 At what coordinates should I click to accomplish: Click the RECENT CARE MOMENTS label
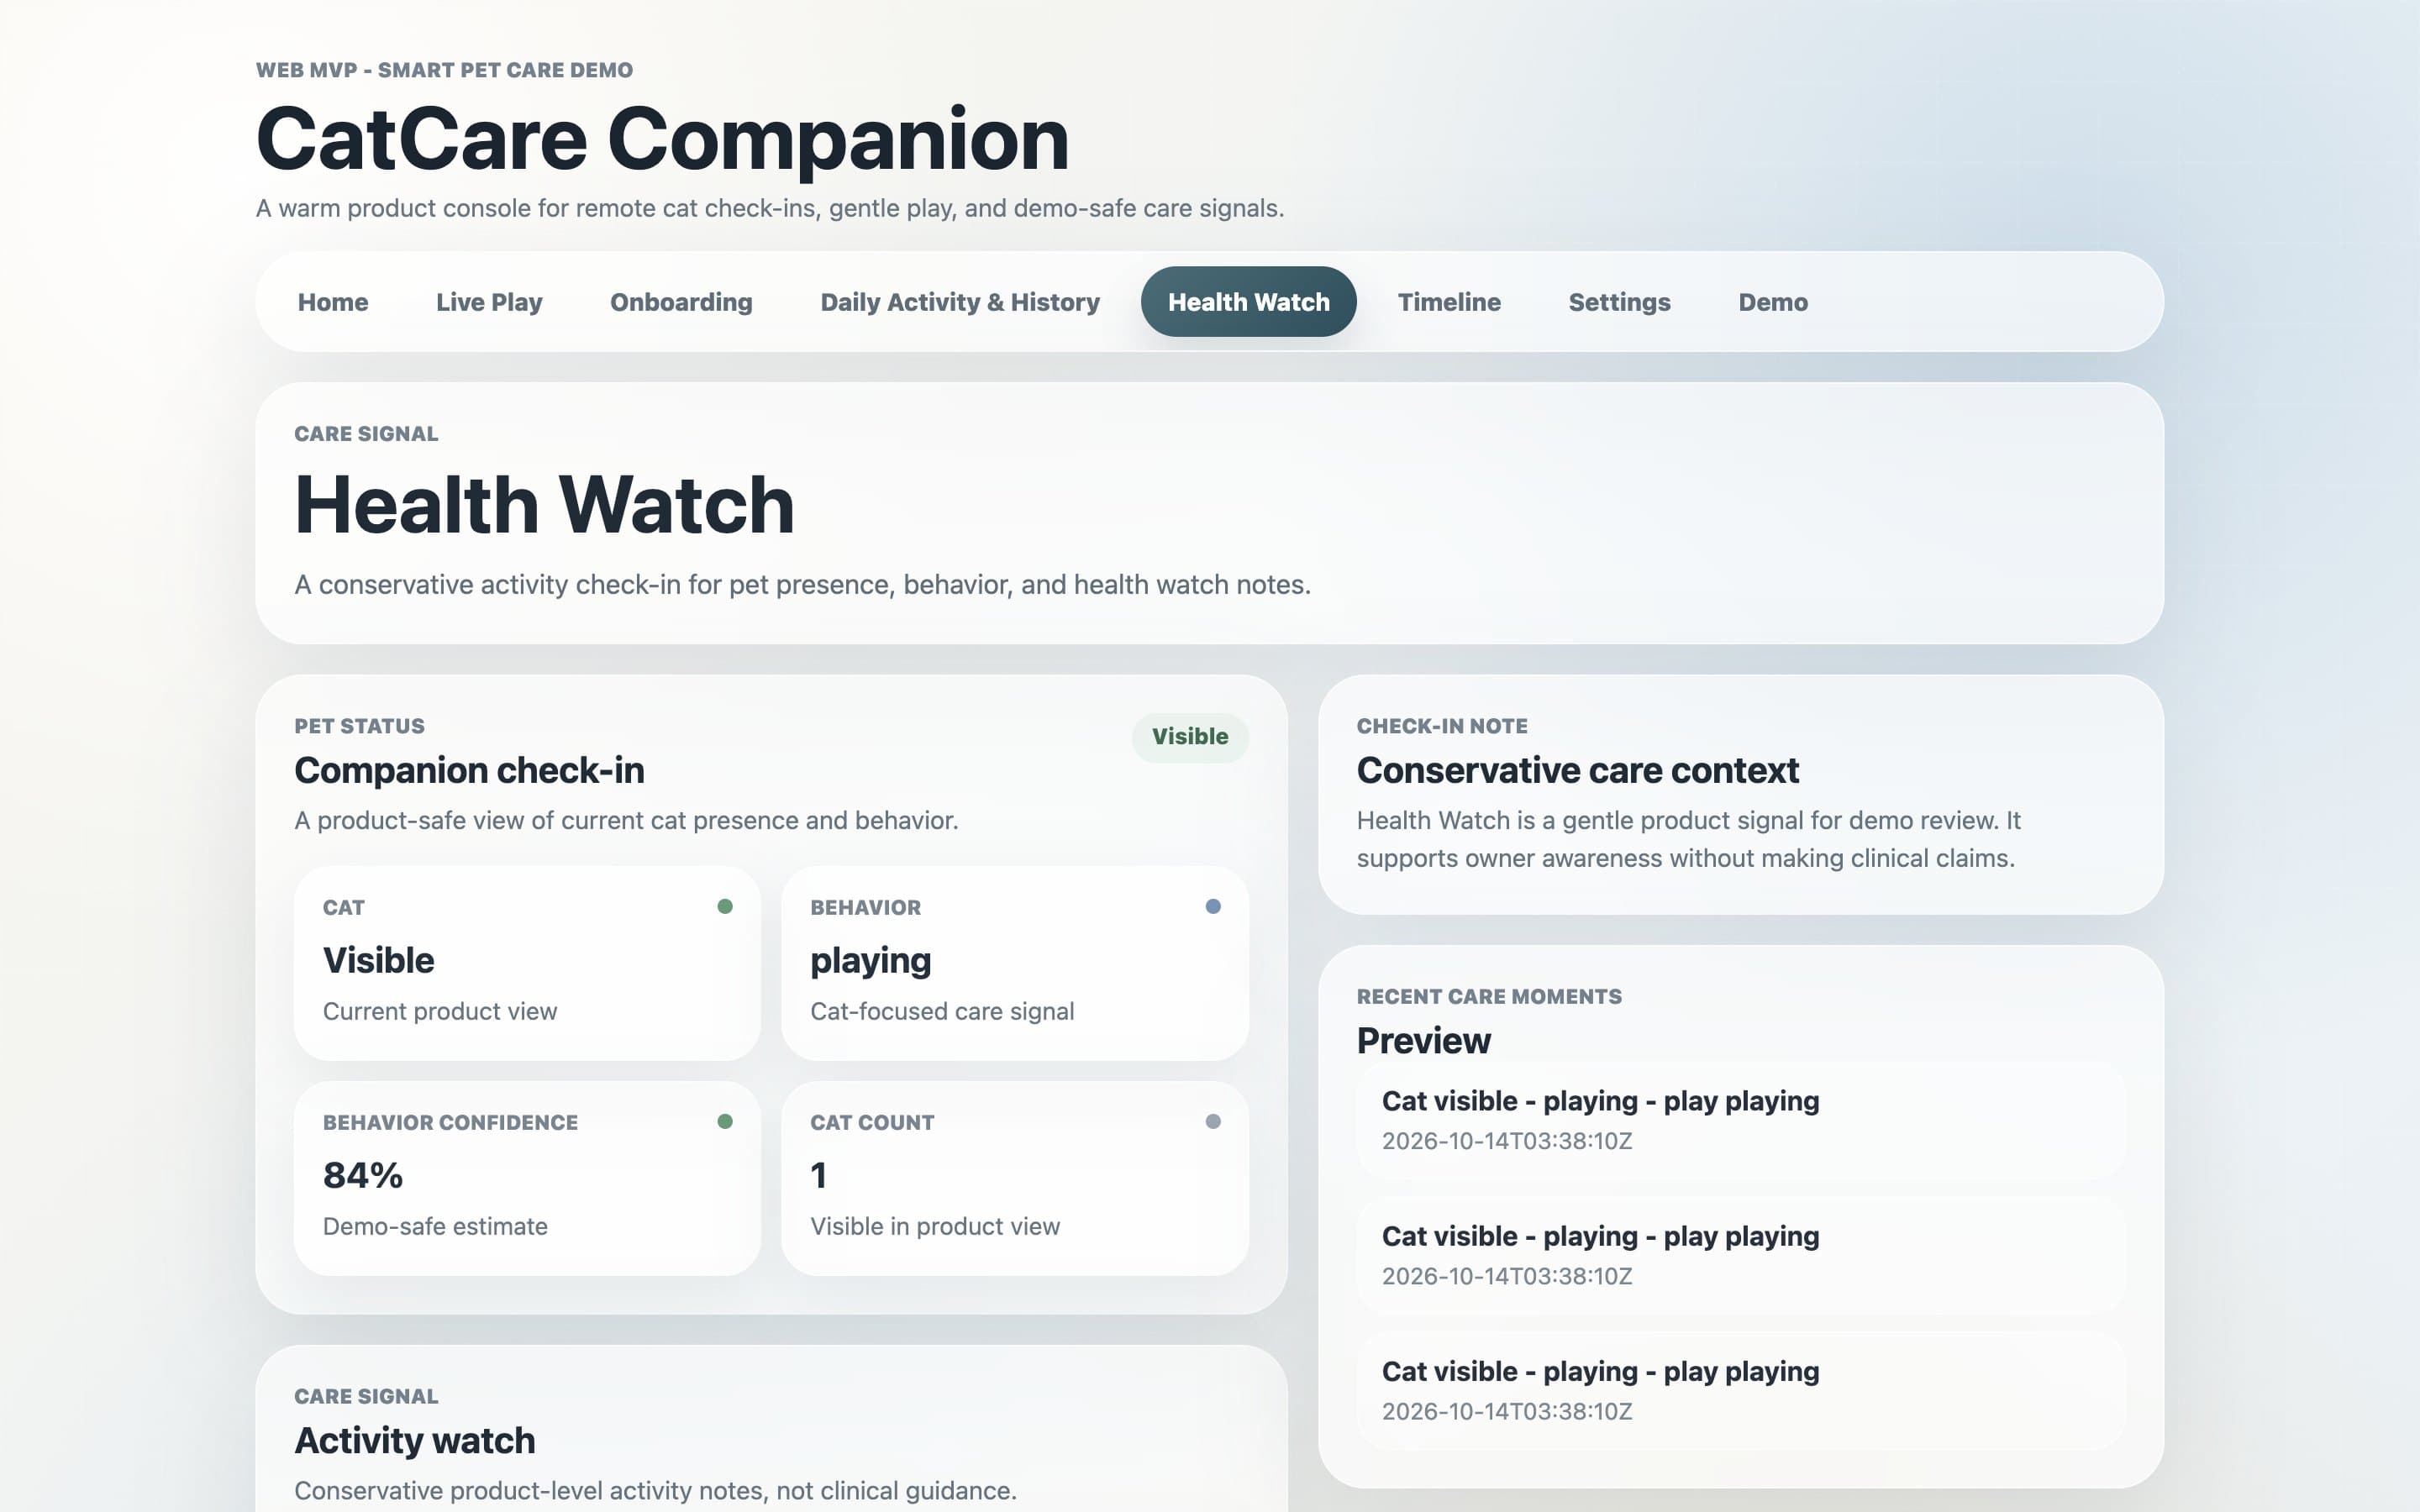coord(1489,997)
